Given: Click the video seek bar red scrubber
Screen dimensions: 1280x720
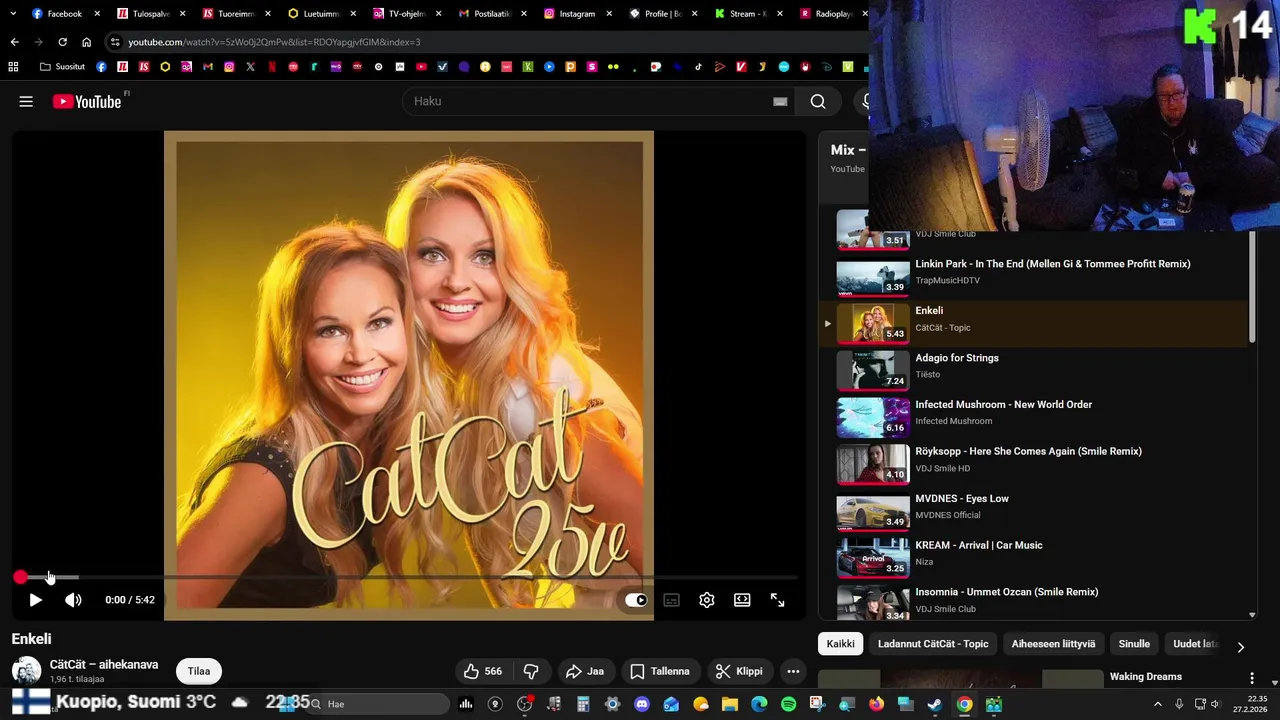Looking at the screenshot, I should click(20, 577).
